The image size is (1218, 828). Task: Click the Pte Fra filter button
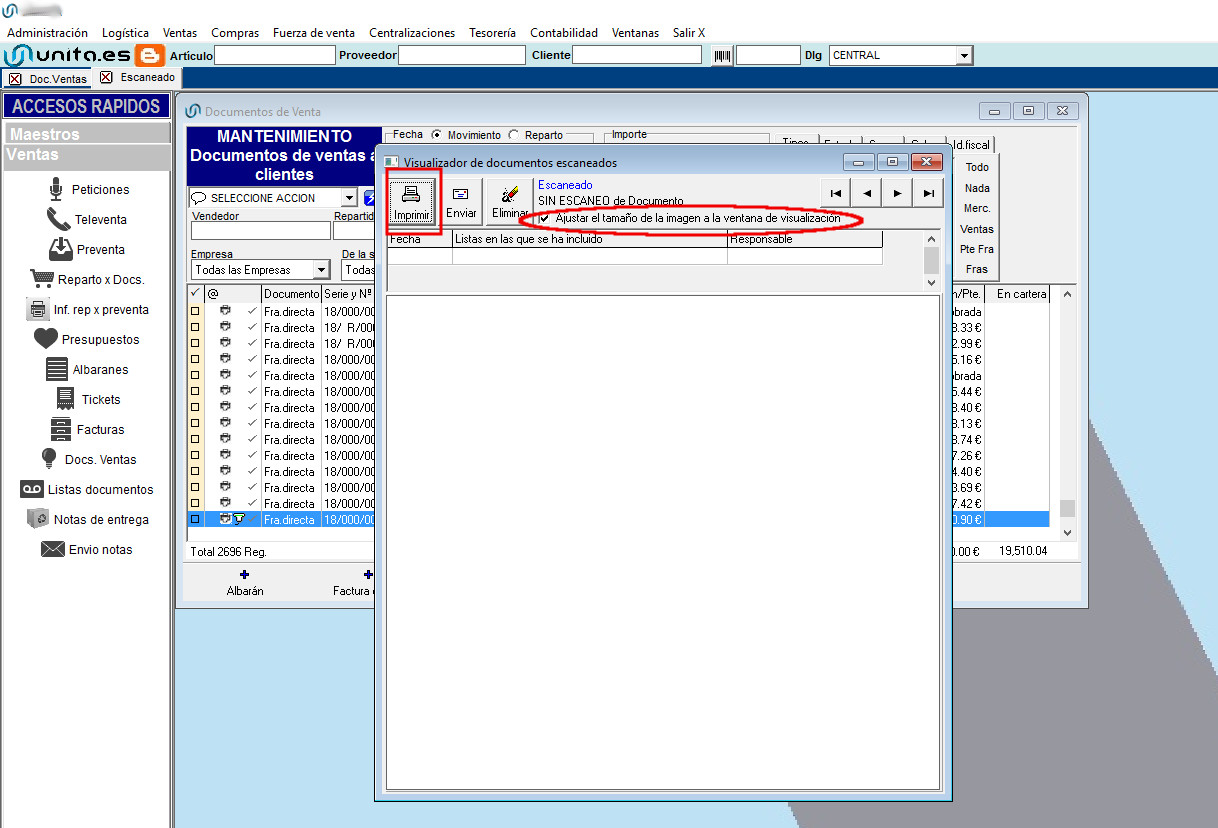pyautogui.click(x=977, y=249)
